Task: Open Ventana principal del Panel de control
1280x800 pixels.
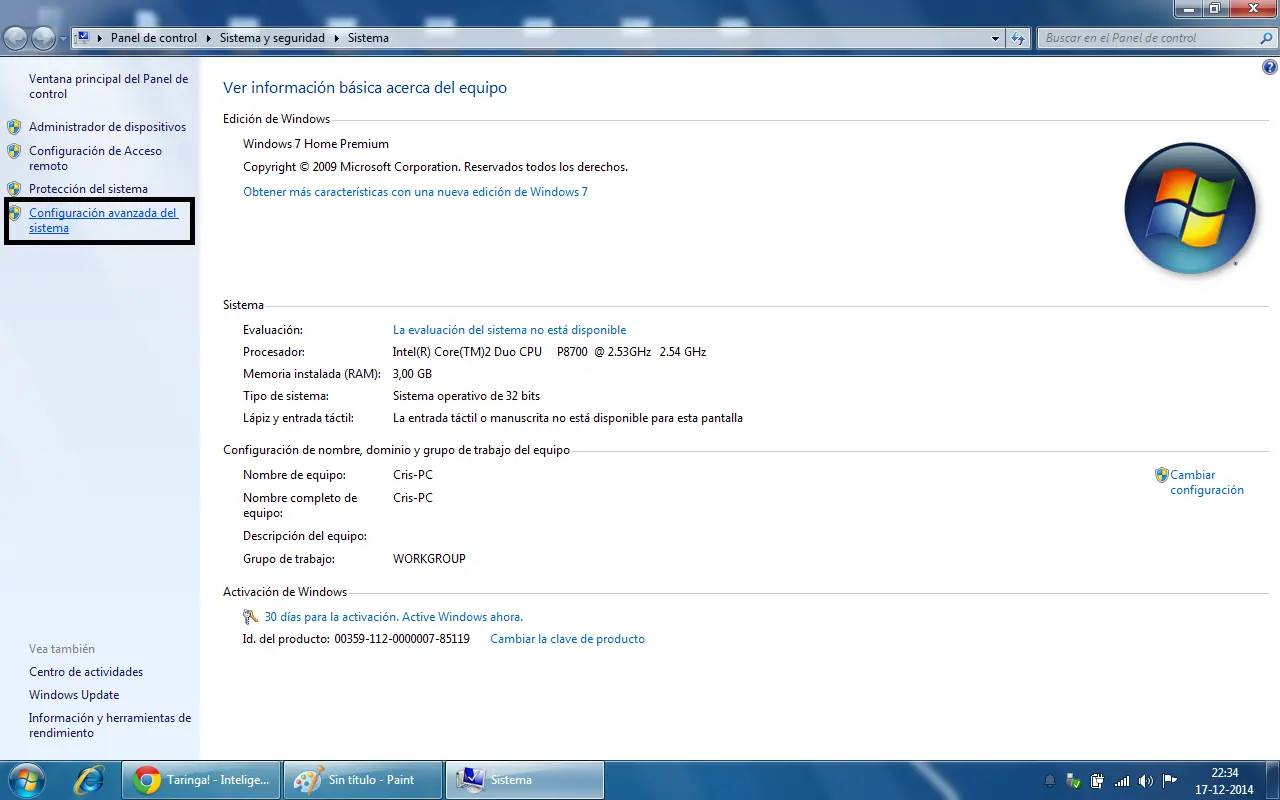Action: 108,86
